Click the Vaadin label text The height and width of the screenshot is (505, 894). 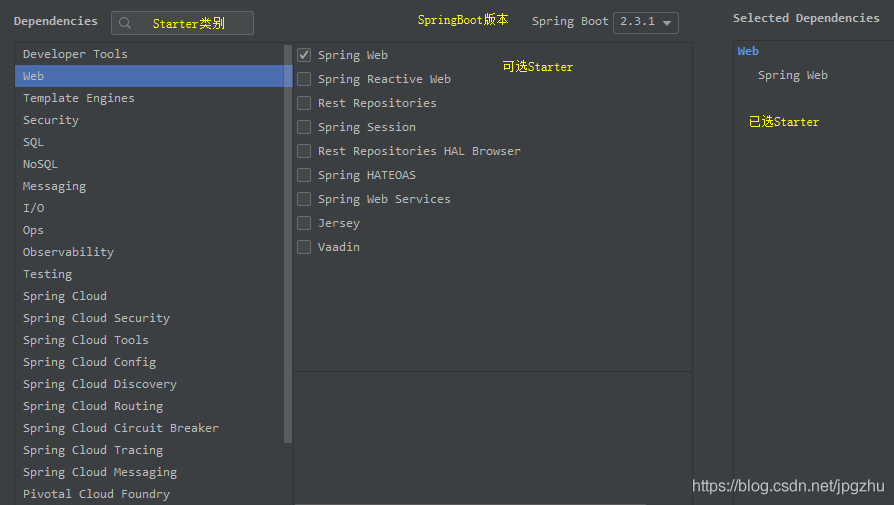339,247
